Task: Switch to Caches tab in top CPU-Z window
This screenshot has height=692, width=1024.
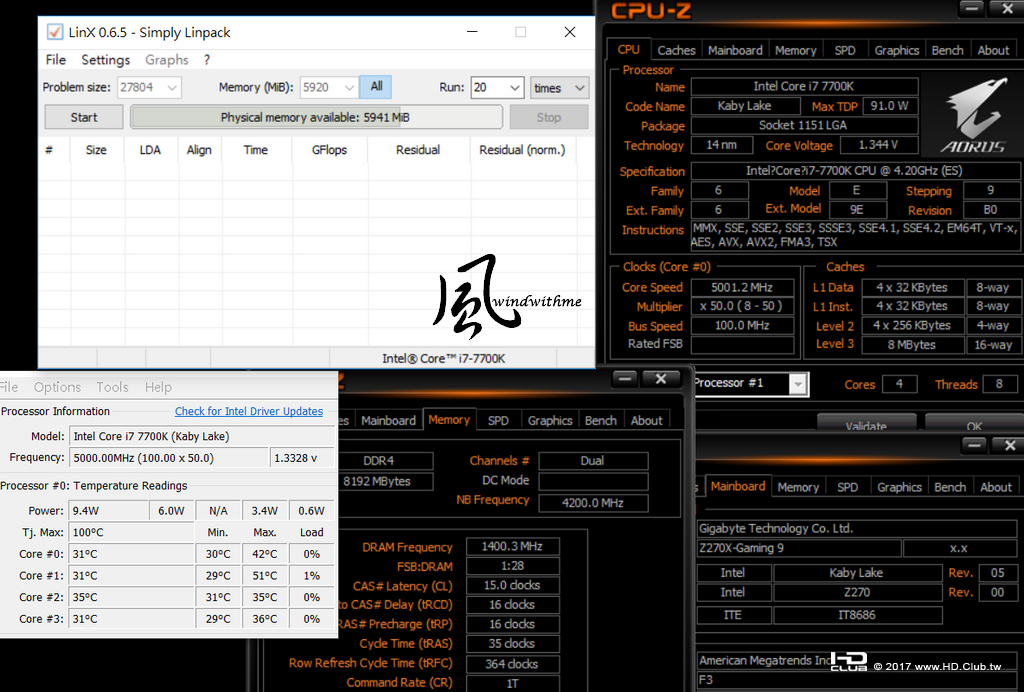Action: click(676, 50)
